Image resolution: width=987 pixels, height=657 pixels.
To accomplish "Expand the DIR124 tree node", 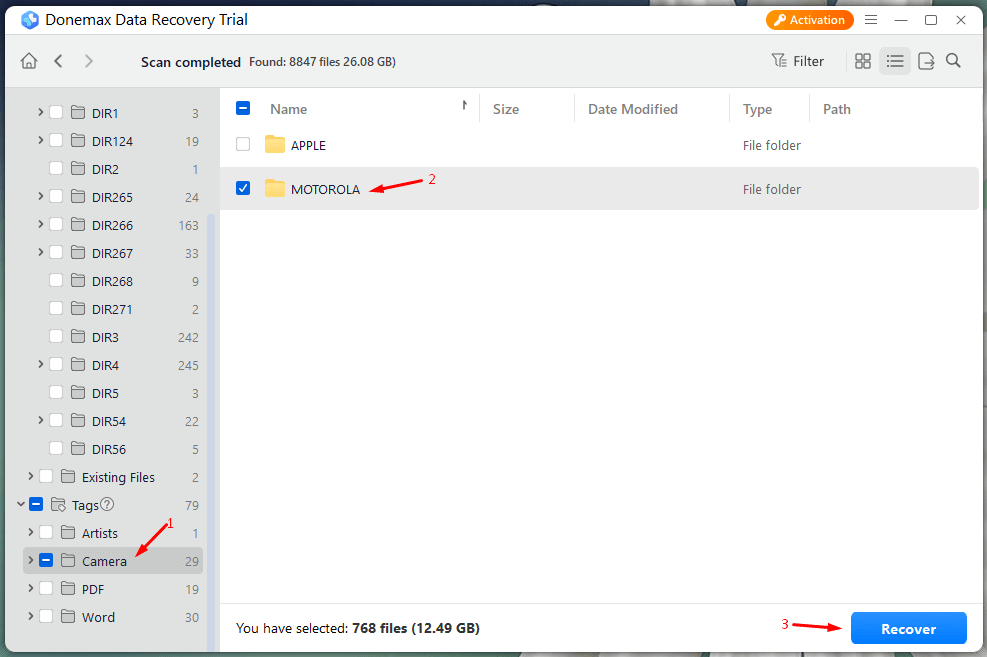I will (x=40, y=140).
